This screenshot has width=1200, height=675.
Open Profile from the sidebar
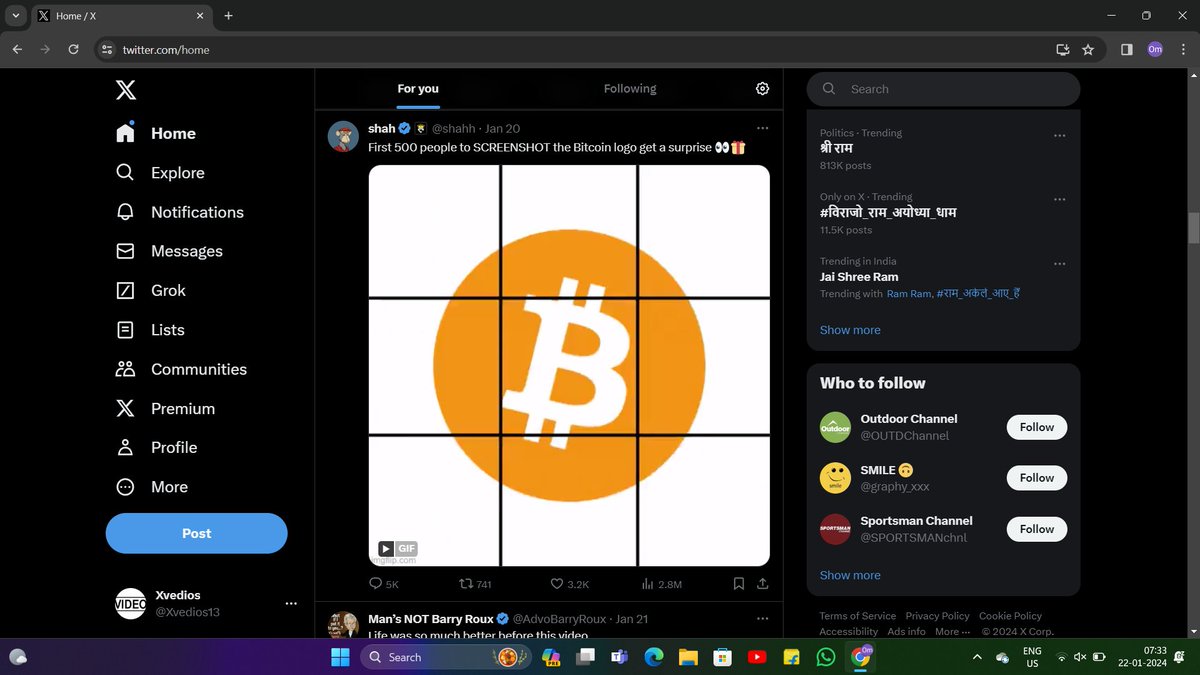pos(156,447)
